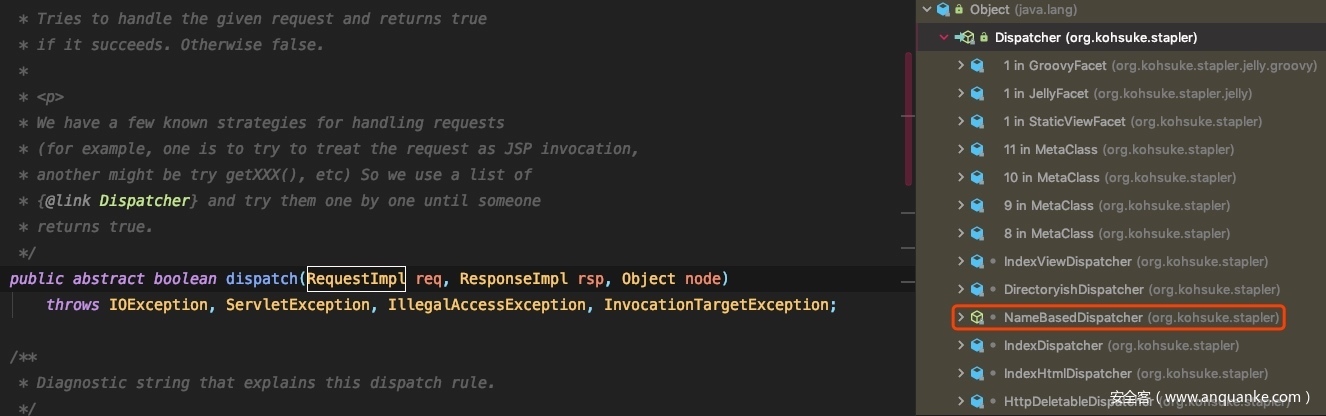Click the GroovyFacet anonymous class icon

978,65
